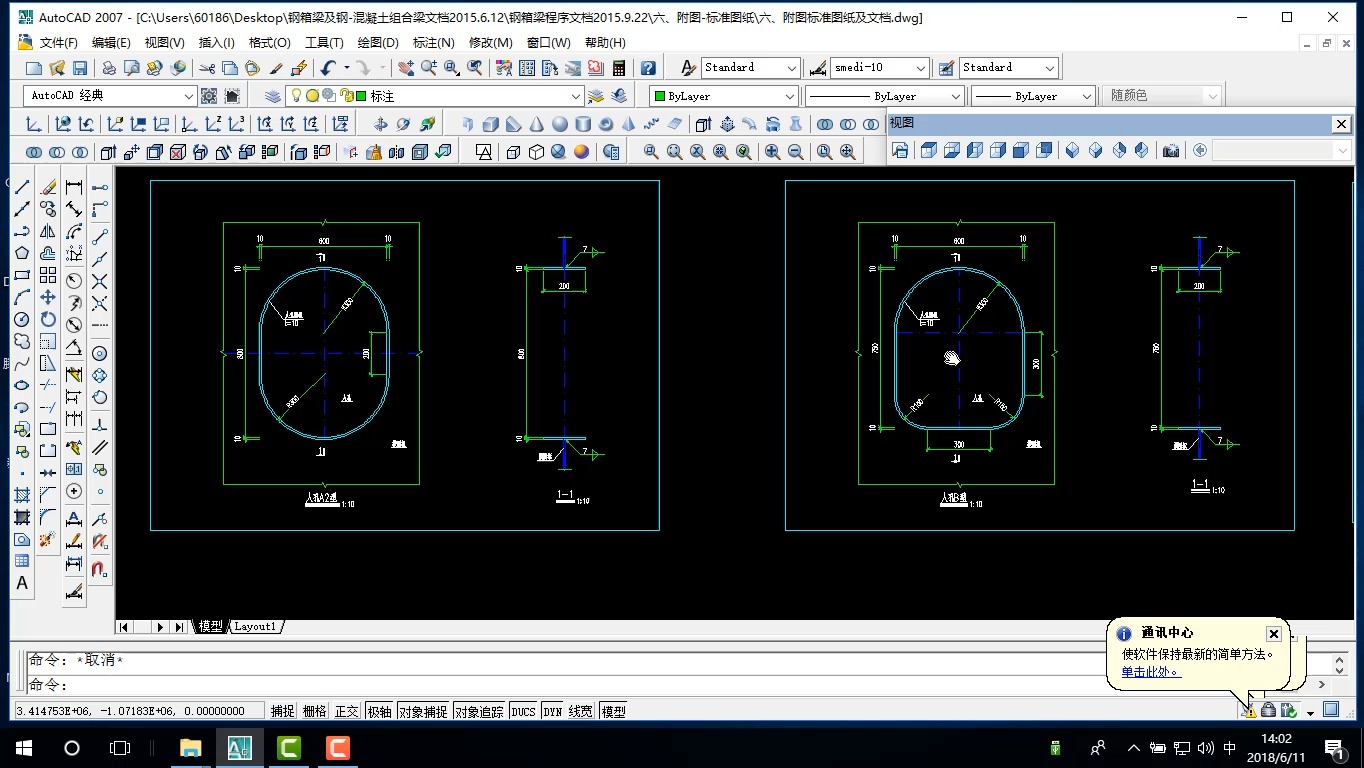Open the smedi-10 dimension style dropdown
Viewport: 1364px width, 768px height.
921,68
